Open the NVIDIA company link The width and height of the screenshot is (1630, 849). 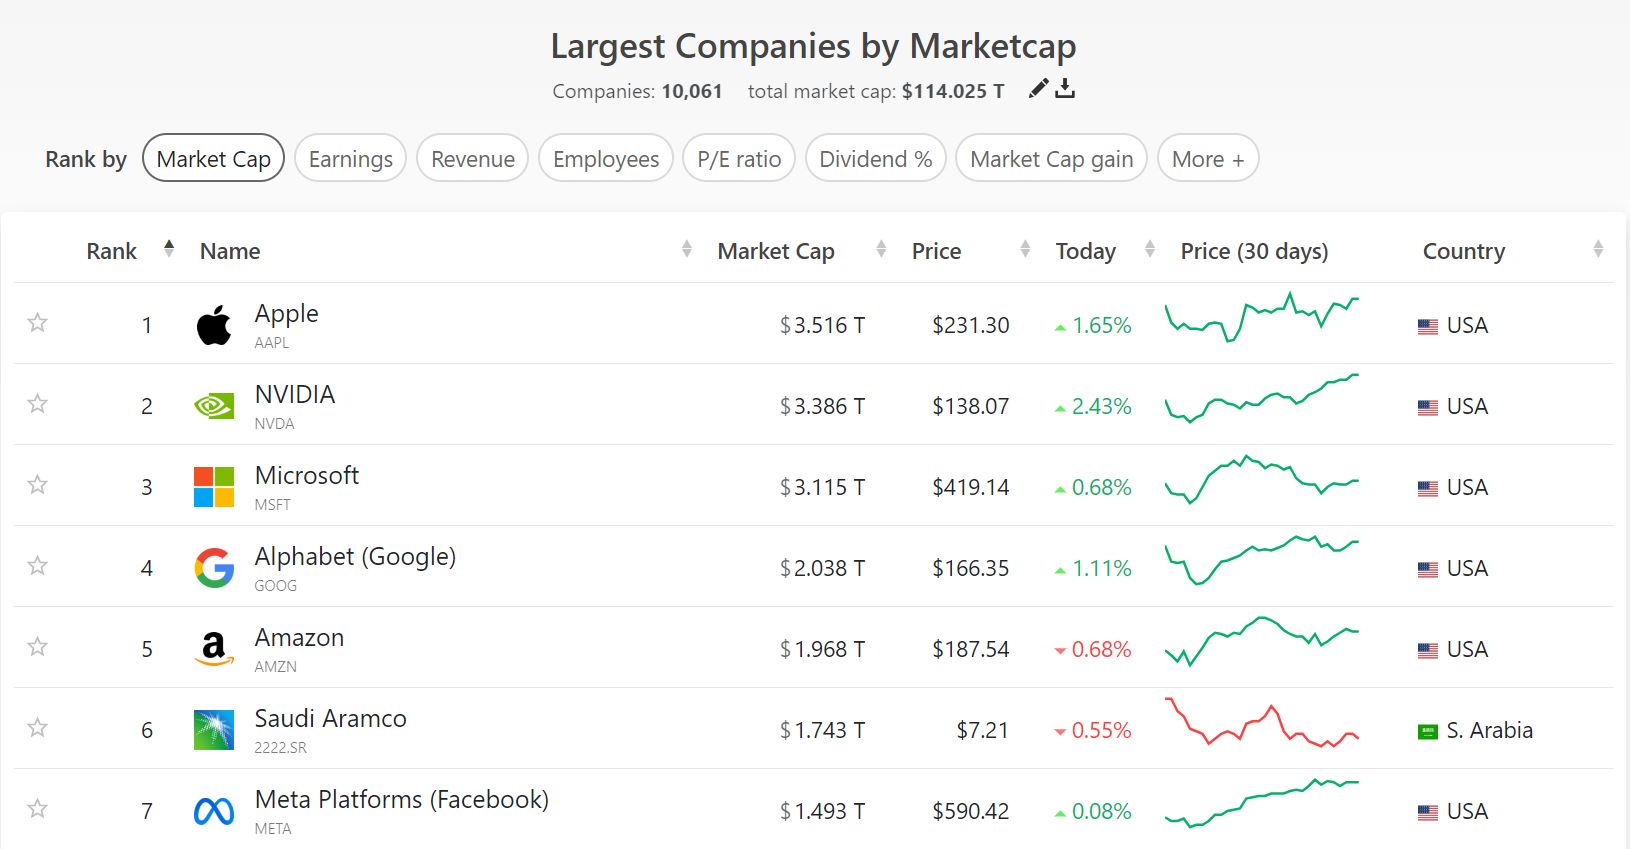tap(295, 394)
